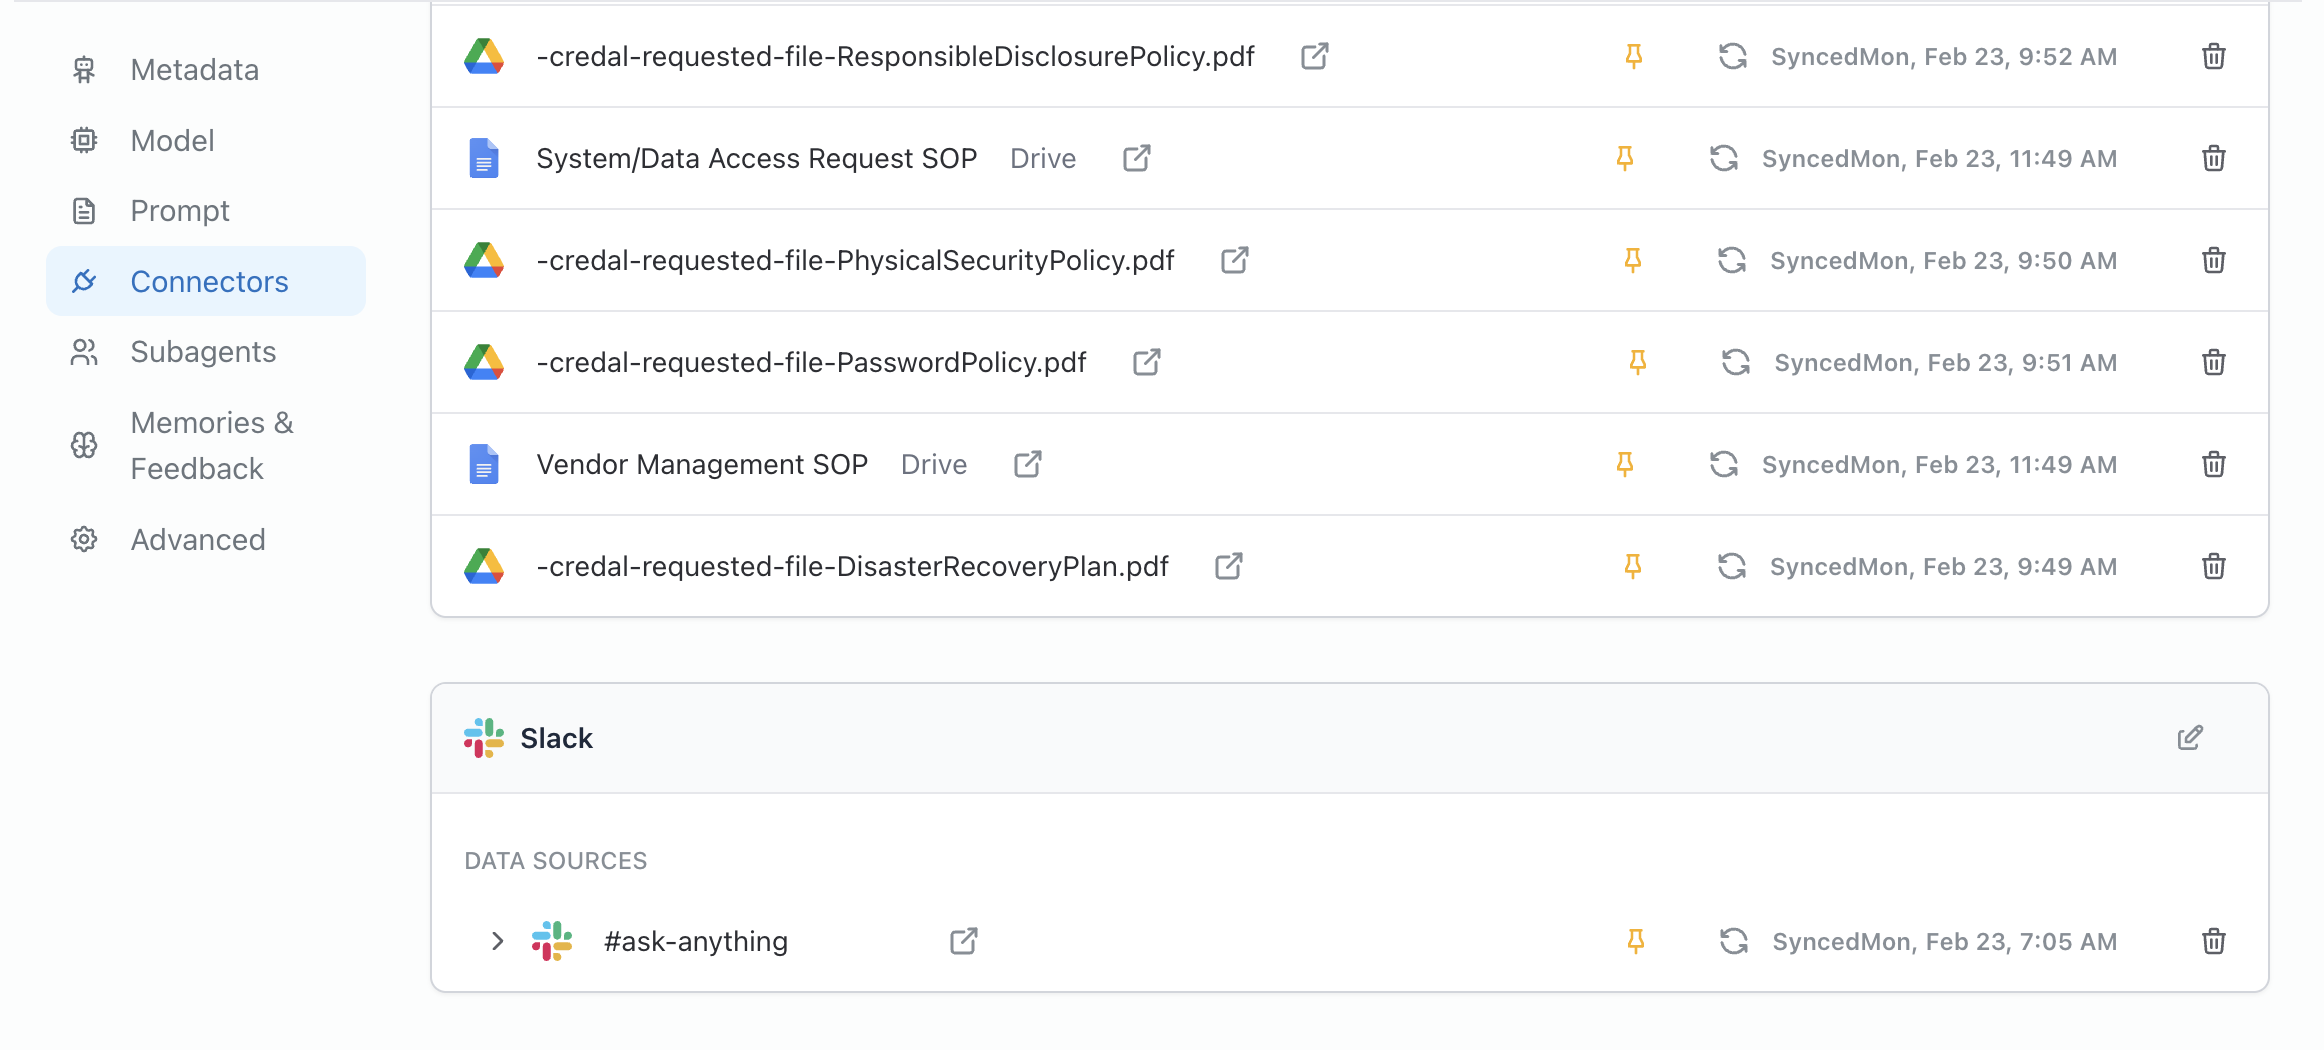Click the external link icon beside Vendor Management SOP
Screen dimensions: 2324x1050
coord(1026,464)
